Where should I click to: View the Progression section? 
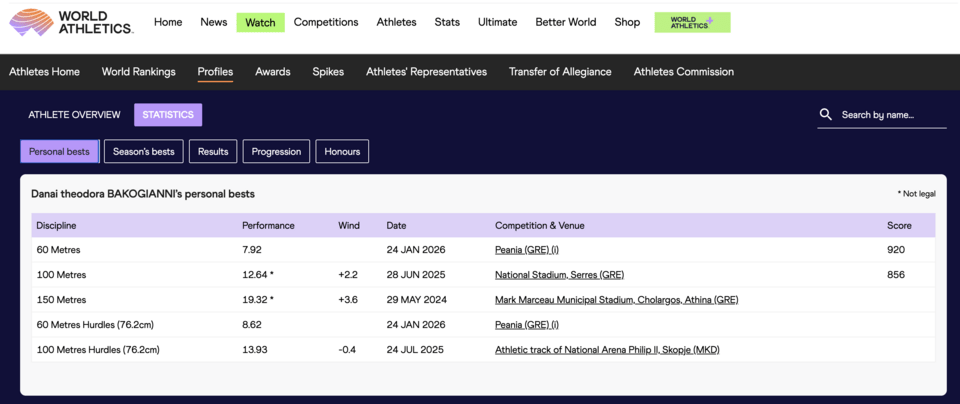[x=276, y=152]
